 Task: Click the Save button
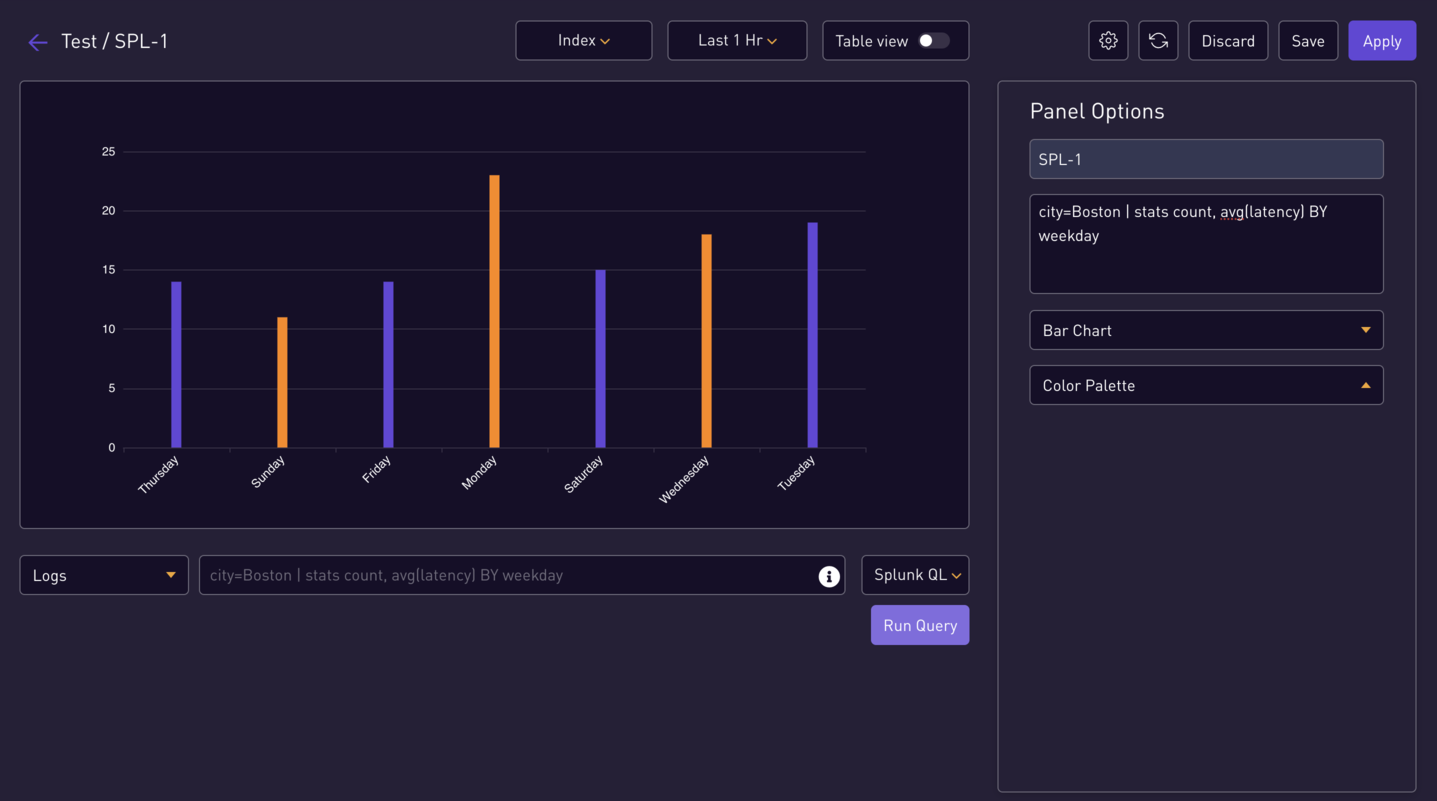[x=1308, y=41]
